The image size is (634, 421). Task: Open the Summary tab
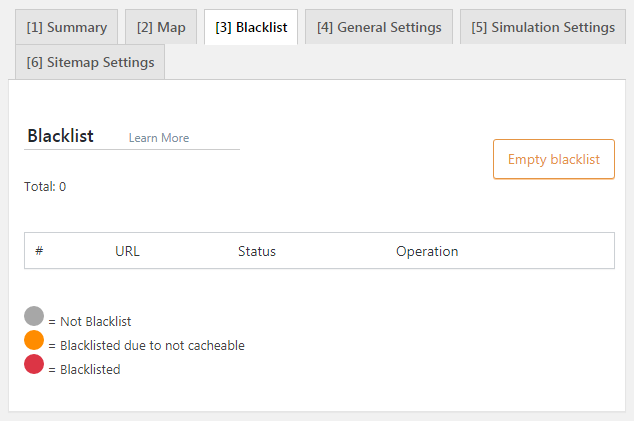(67, 28)
